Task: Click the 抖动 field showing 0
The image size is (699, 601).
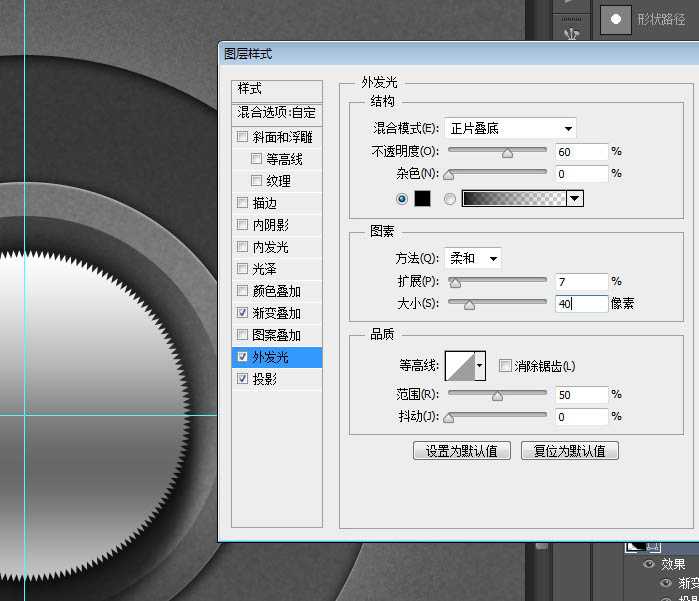Action: click(581, 416)
